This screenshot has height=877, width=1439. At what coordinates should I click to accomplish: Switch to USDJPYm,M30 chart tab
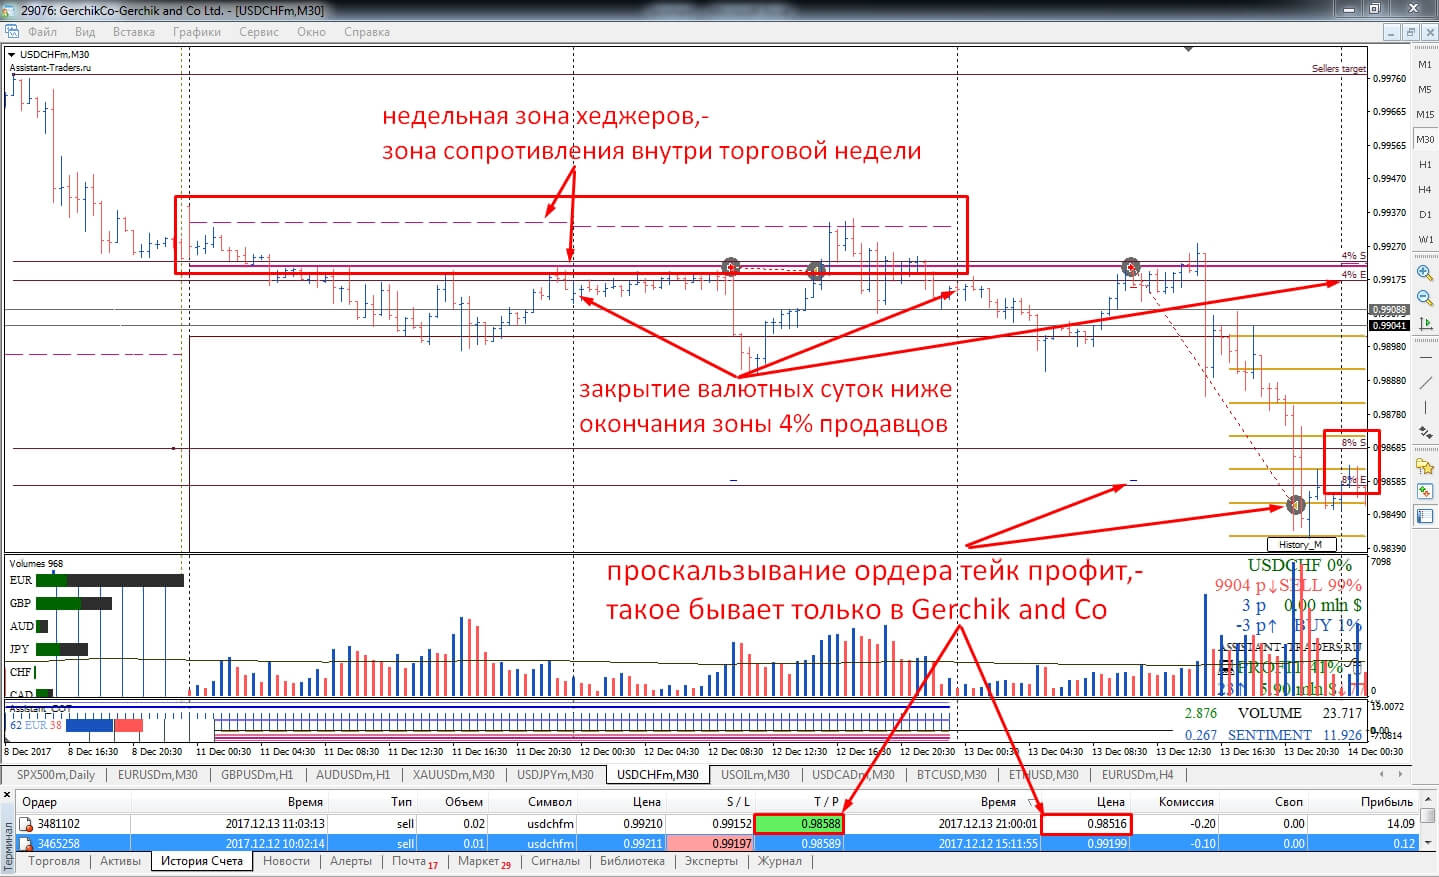click(555, 775)
